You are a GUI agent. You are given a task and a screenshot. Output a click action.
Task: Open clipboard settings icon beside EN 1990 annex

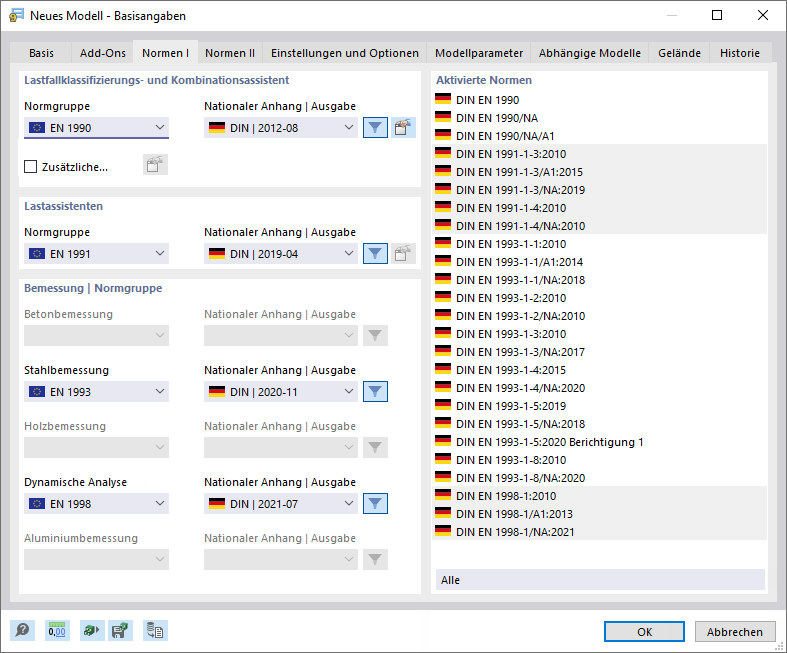403,127
